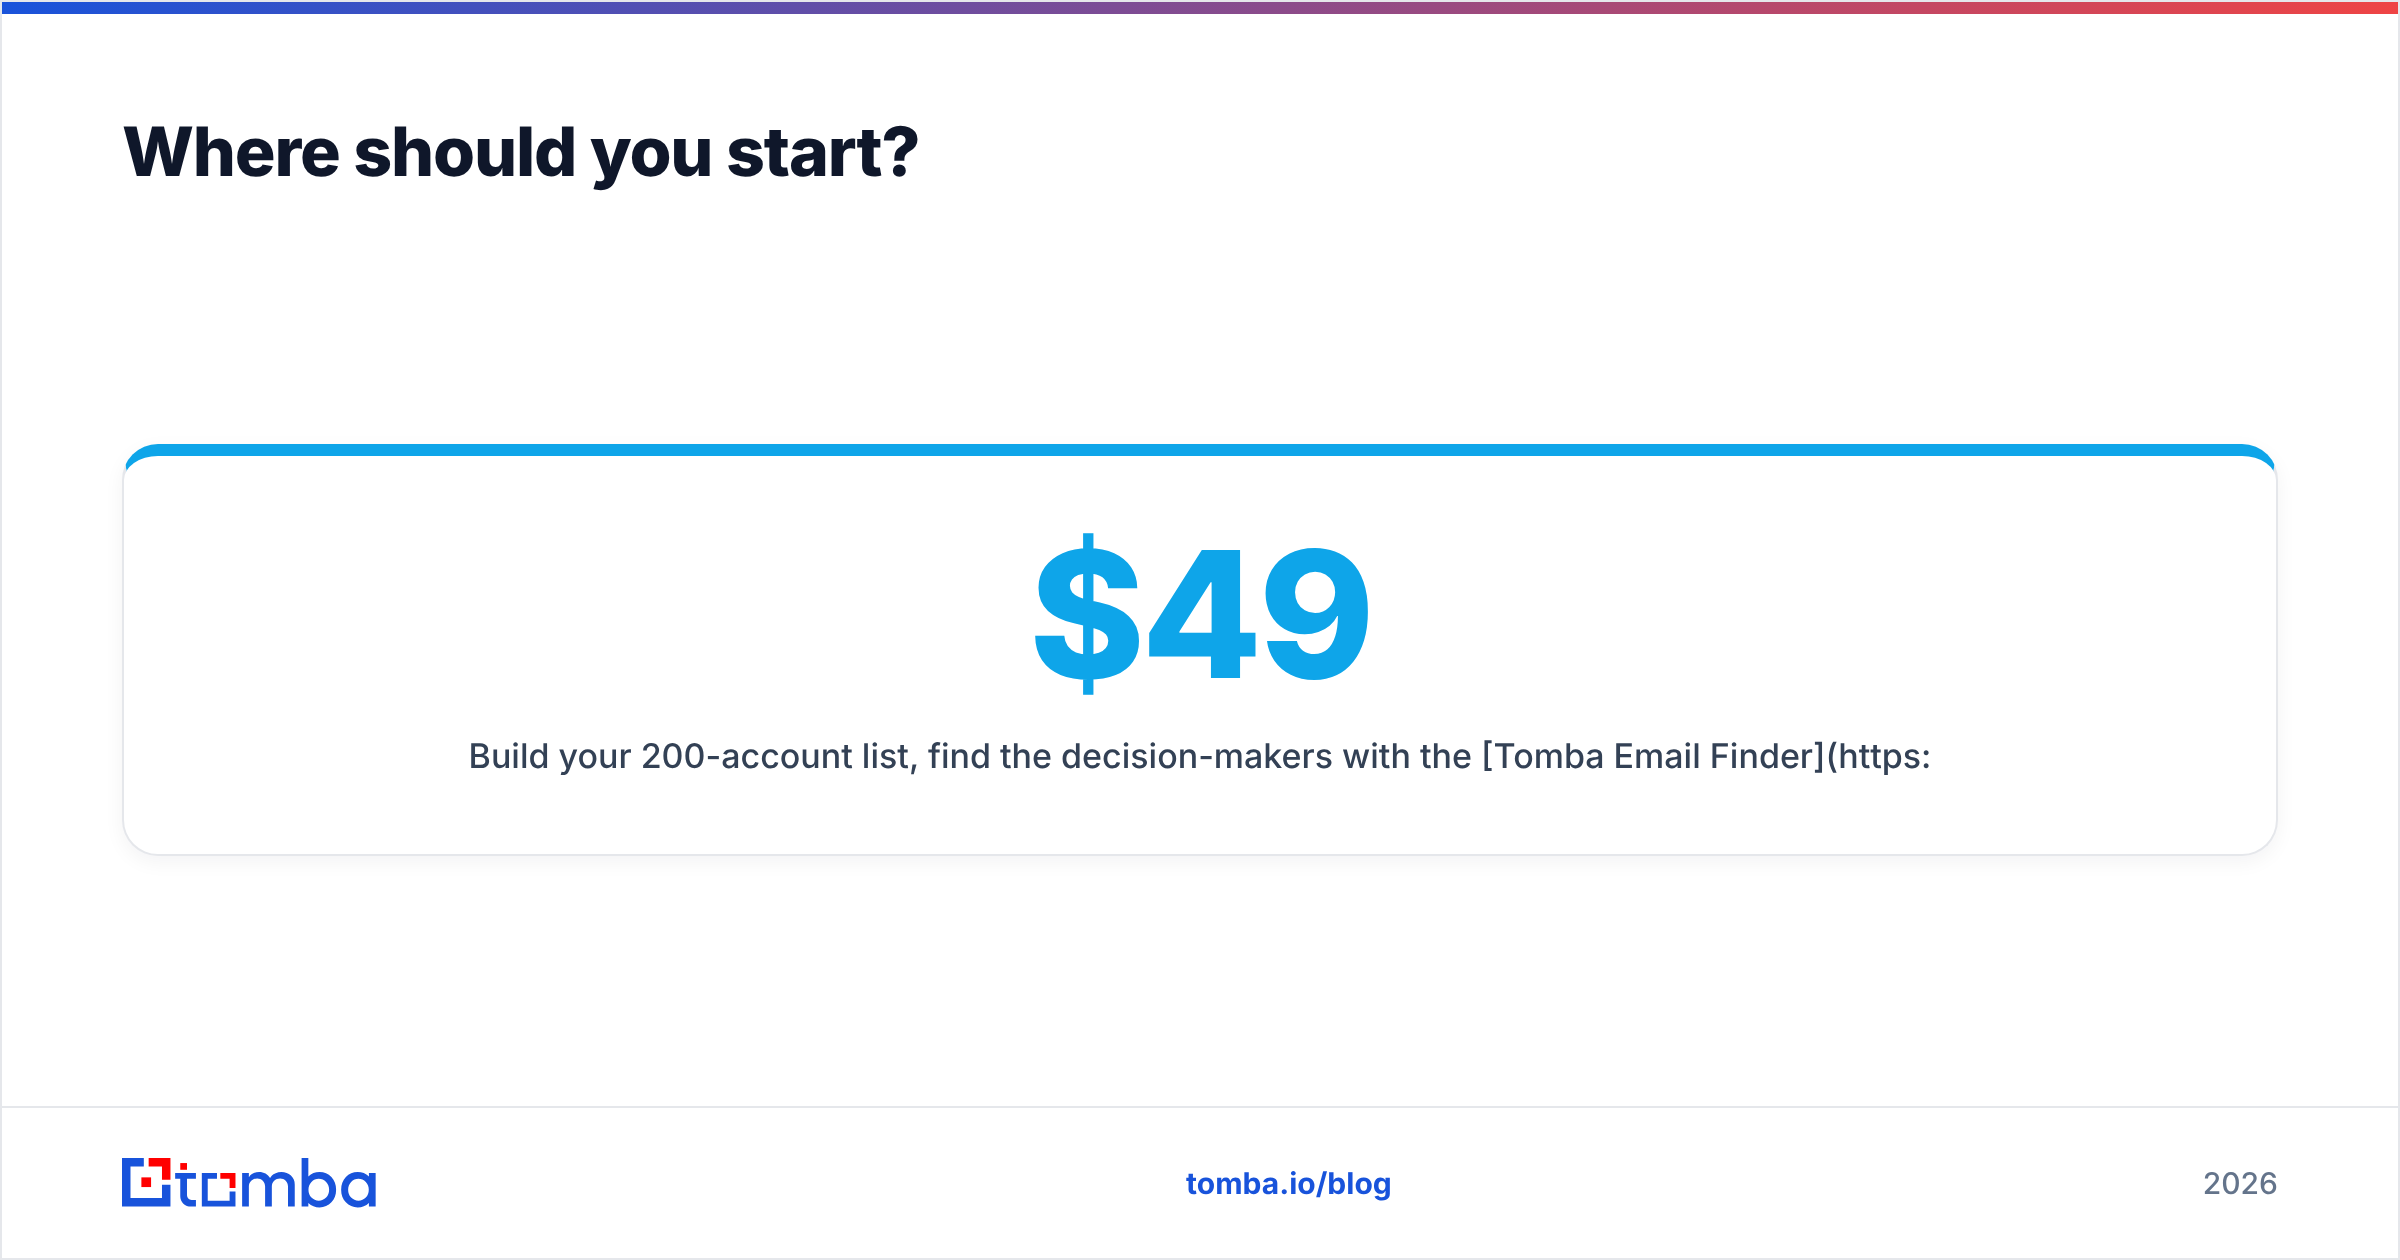The width and height of the screenshot is (2400, 1260).
Task: Click the red square inside Tomba logo
Action: [147, 1183]
